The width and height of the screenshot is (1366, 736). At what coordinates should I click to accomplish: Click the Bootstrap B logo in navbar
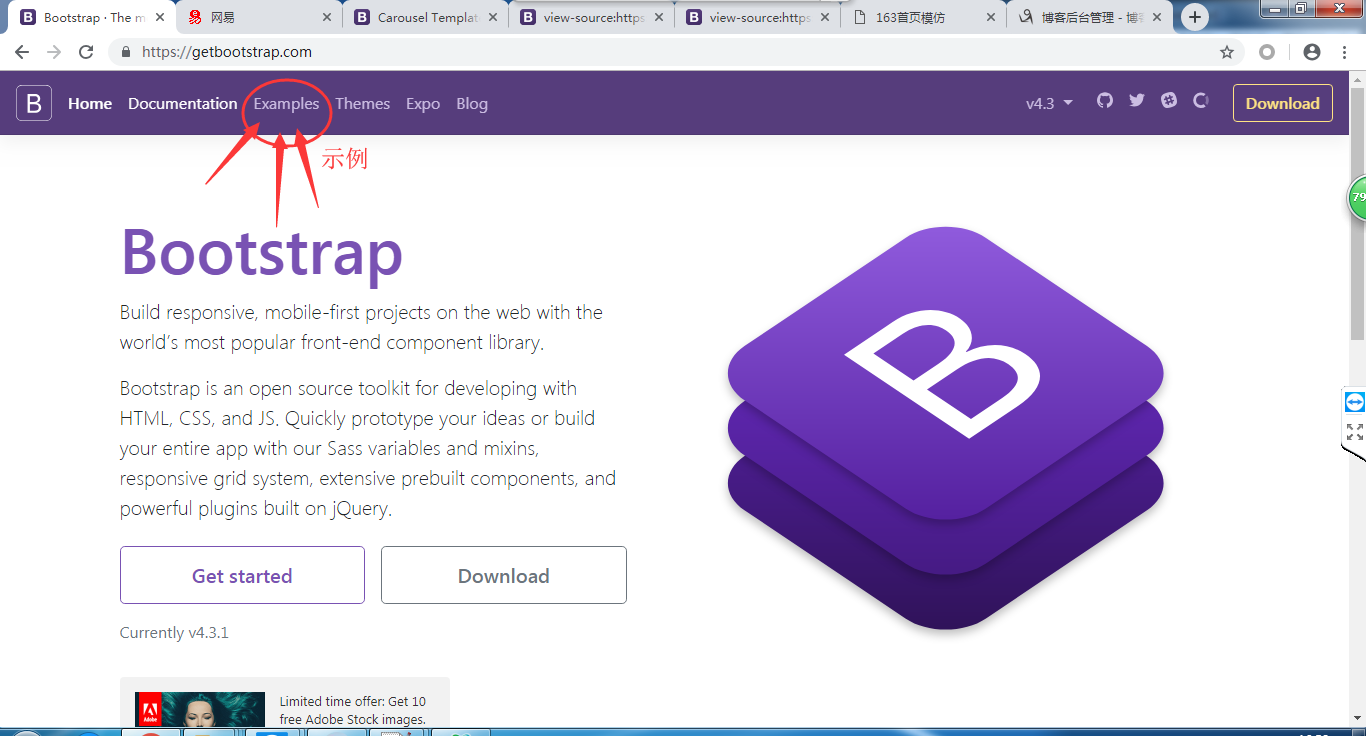tap(34, 103)
